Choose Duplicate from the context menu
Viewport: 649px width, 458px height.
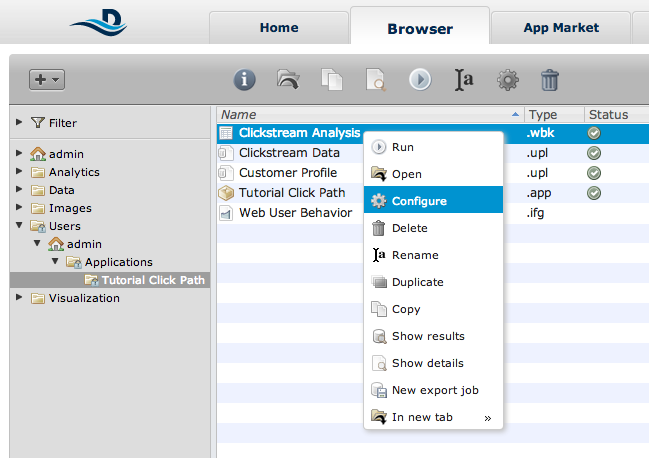pos(433,282)
